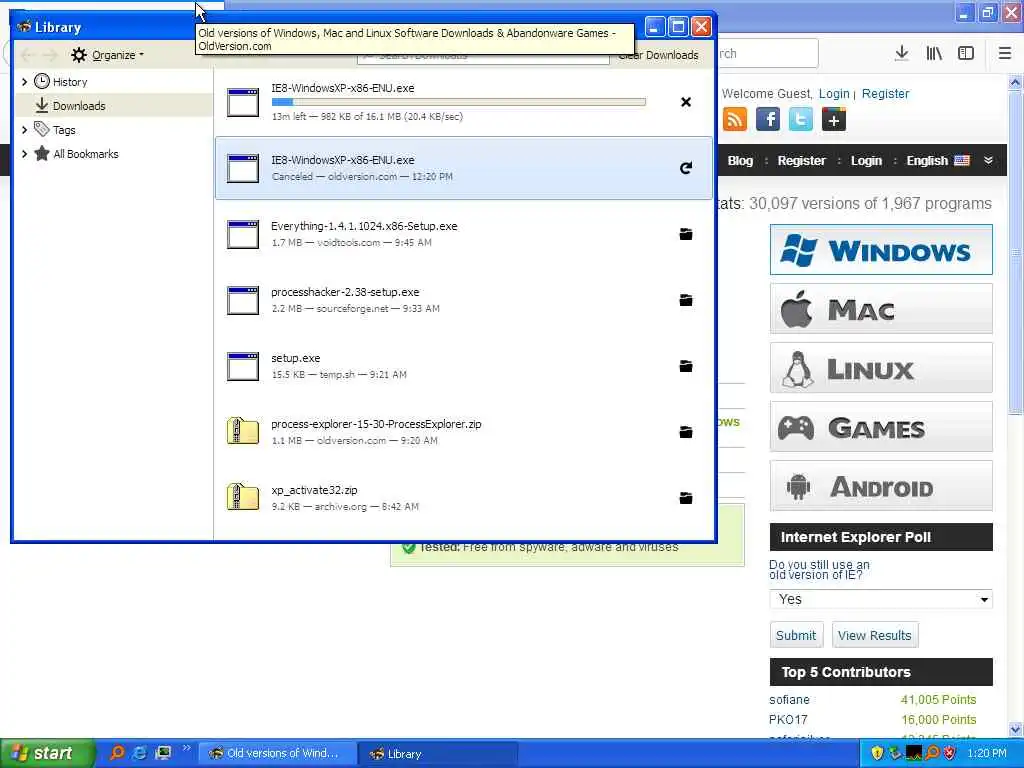Image resolution: width=1024 pixels, height=768 pixels.
Task: Click the security shield tray icon
Action: (x=877, y=753)
